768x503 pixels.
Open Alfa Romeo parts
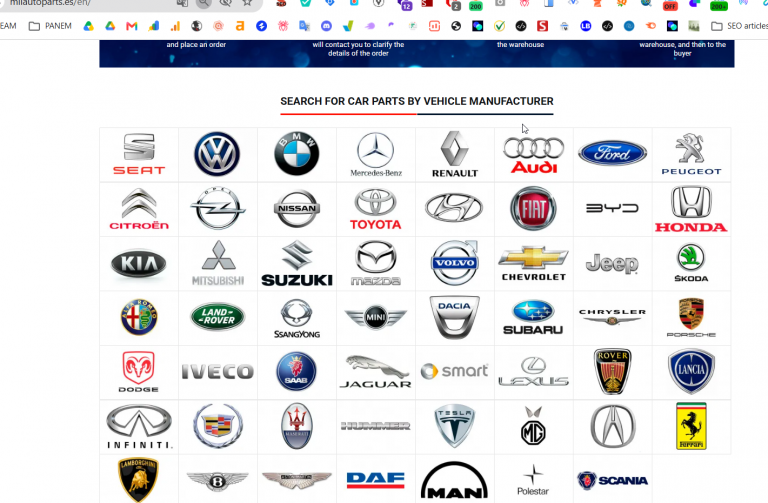pos(139,317)
